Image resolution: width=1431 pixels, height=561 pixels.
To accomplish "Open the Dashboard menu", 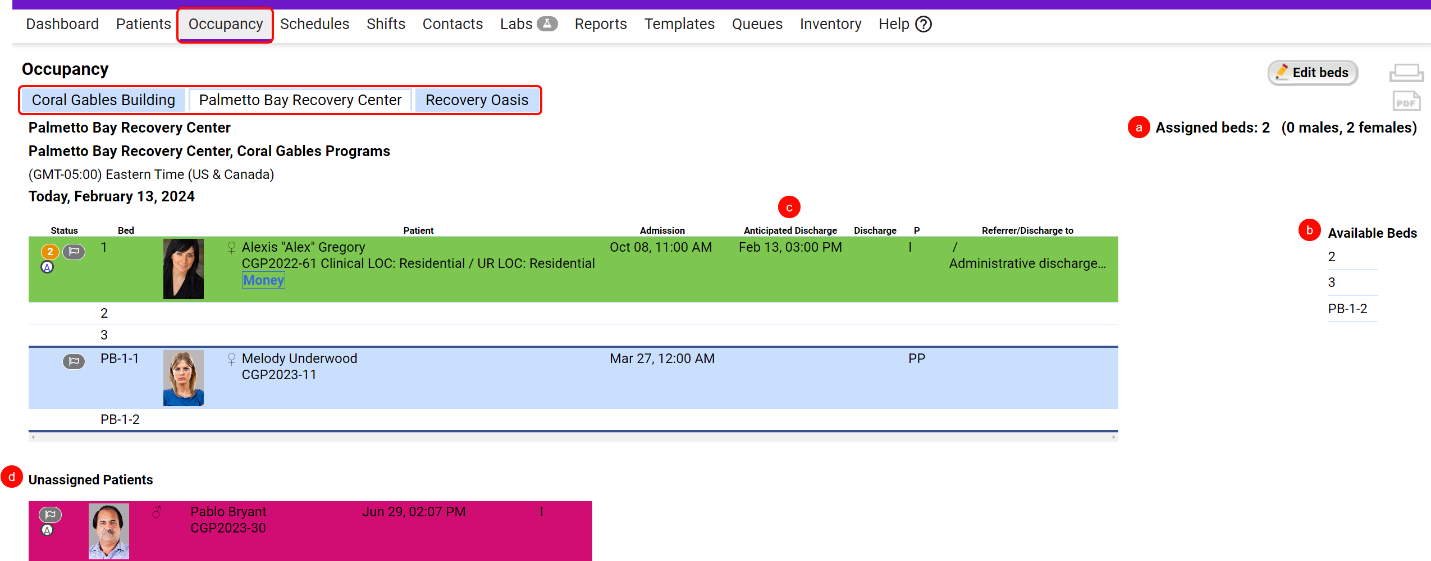I will coord(62,24).
